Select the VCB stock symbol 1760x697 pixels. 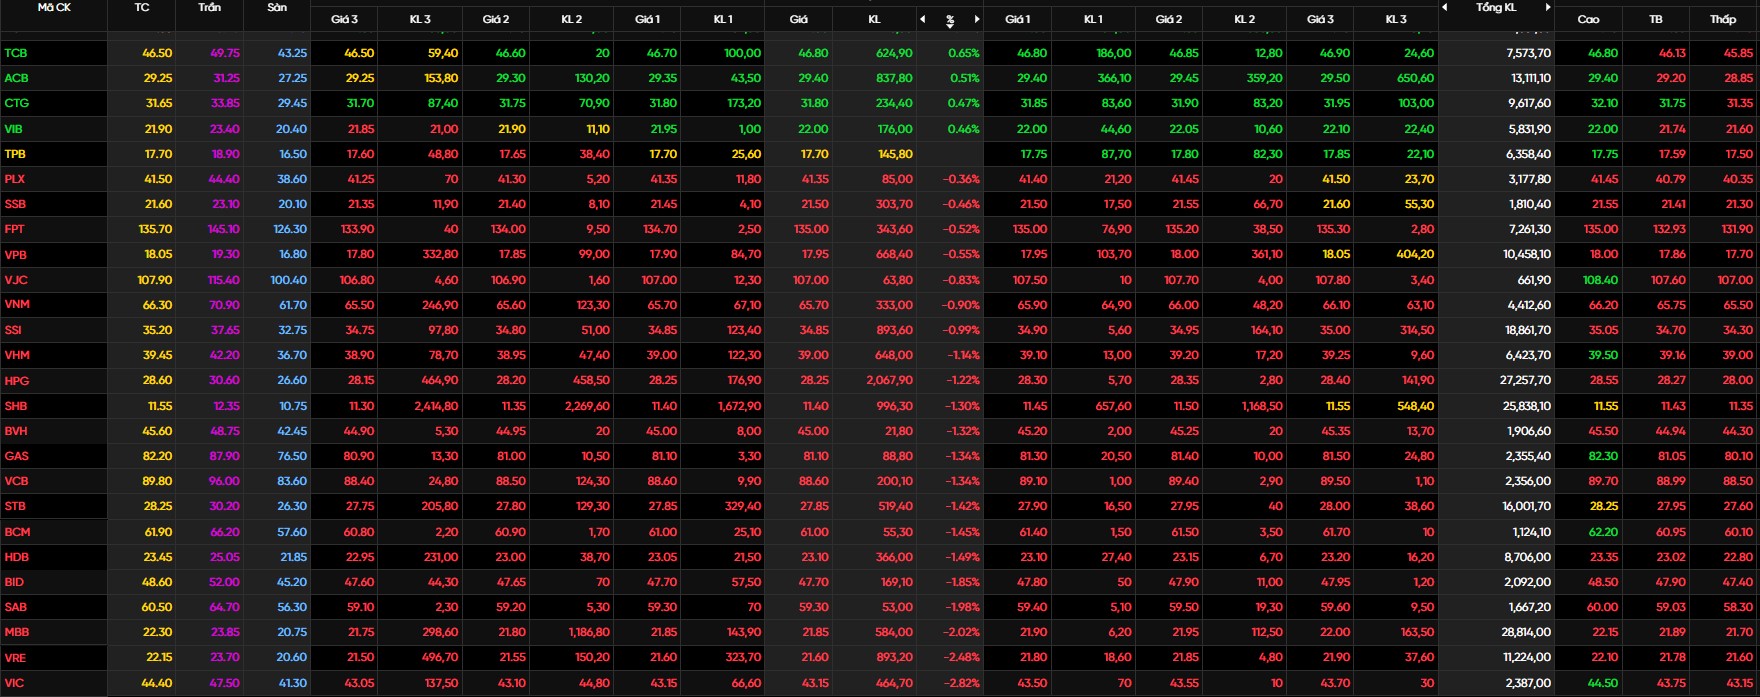16,481
